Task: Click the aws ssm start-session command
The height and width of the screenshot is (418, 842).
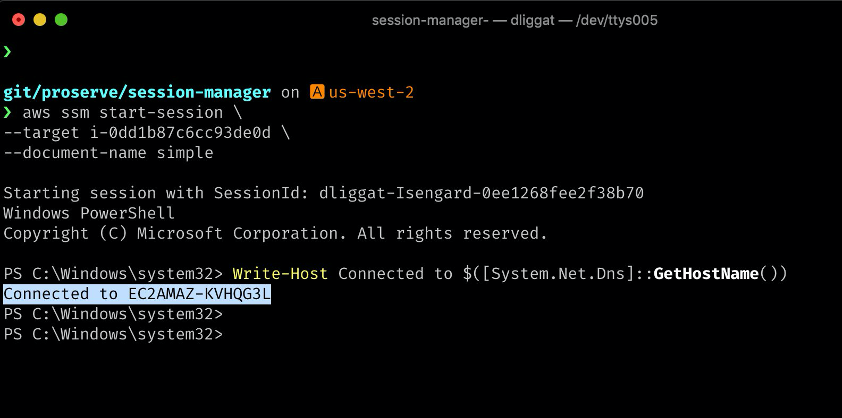Action: [x=122, y=113]
